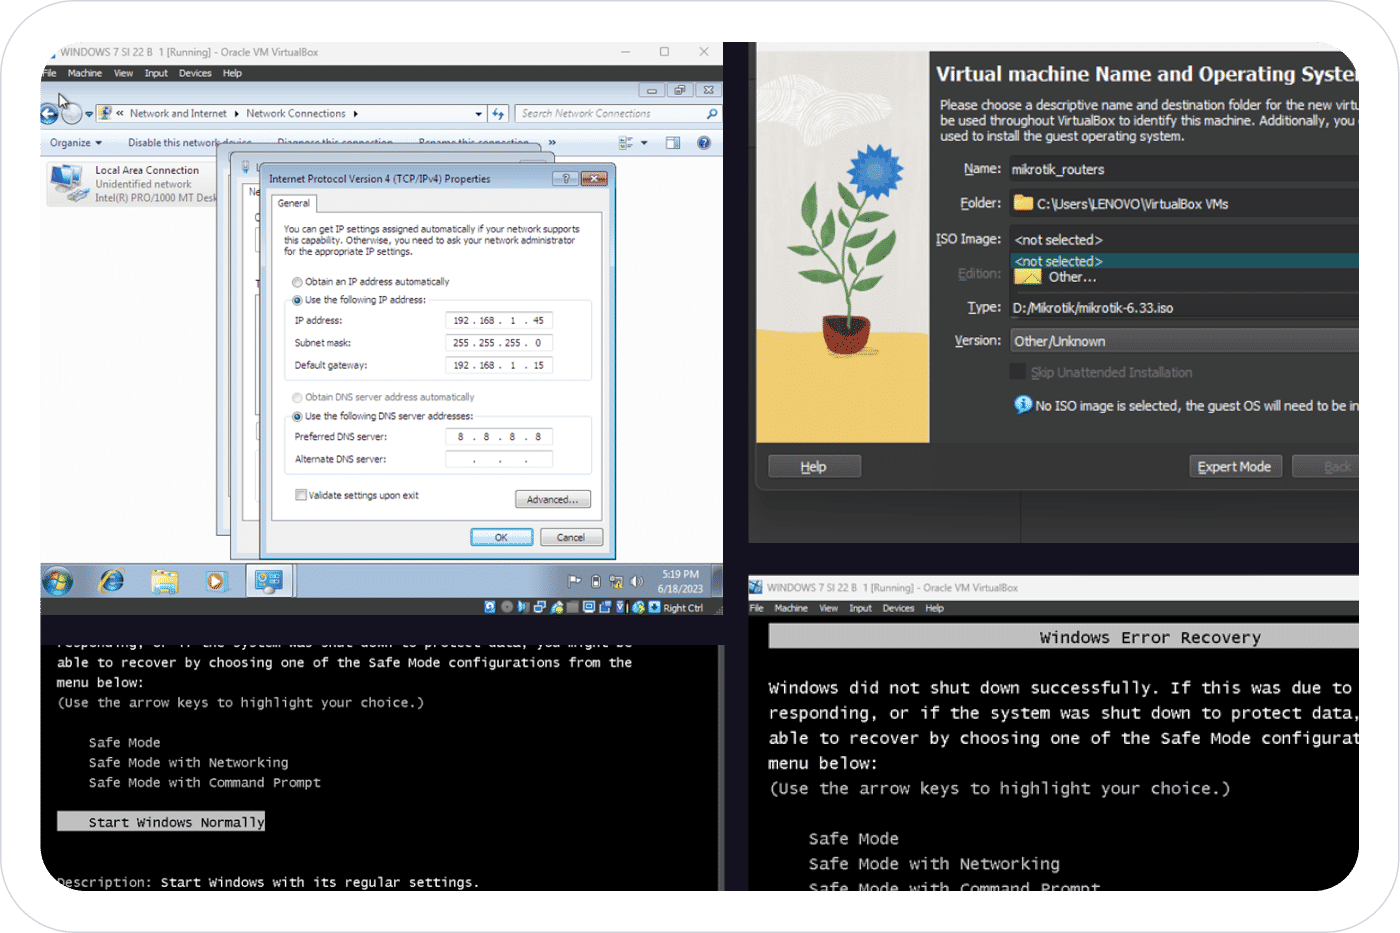Image resolution: width=1400 pixels, height=933 pixels.
Task: Show the preview pane in Network Connections
Action: (673, 143)
